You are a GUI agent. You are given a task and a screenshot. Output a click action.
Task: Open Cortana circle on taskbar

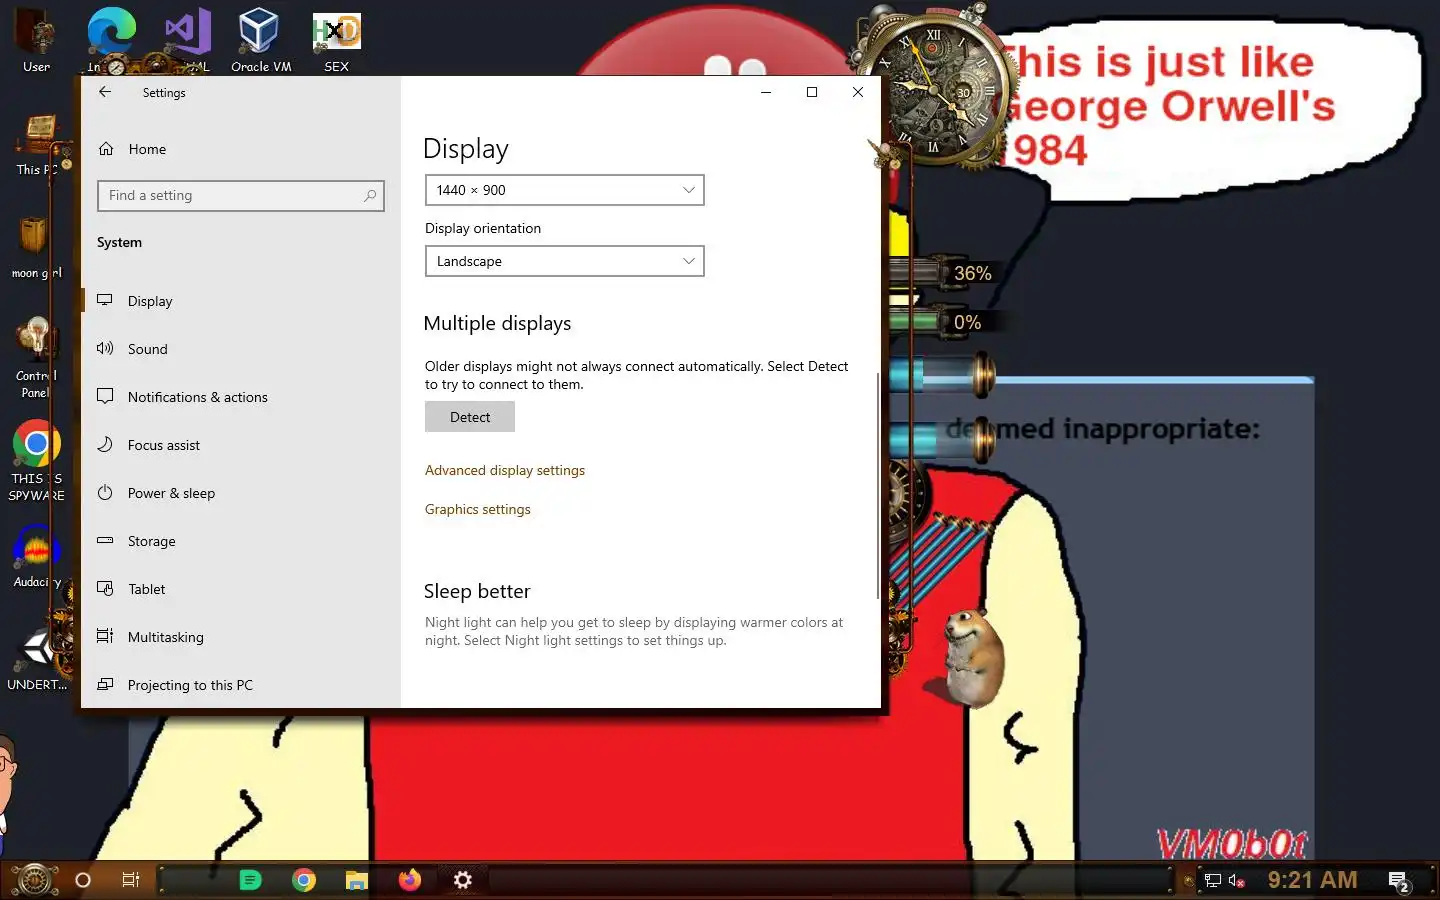point(83,880)
